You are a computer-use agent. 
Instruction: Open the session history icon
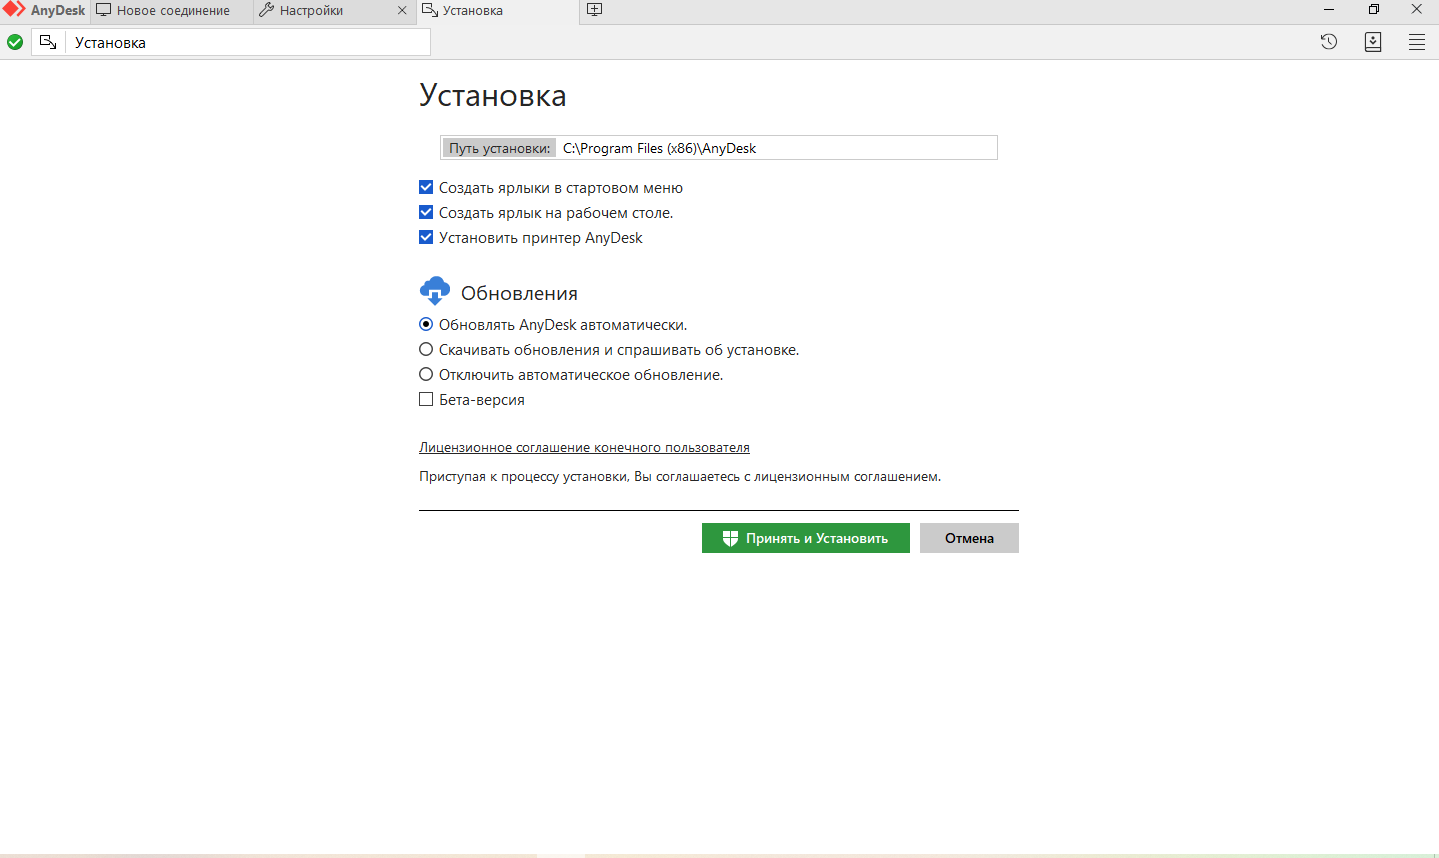click(1329, 42)
